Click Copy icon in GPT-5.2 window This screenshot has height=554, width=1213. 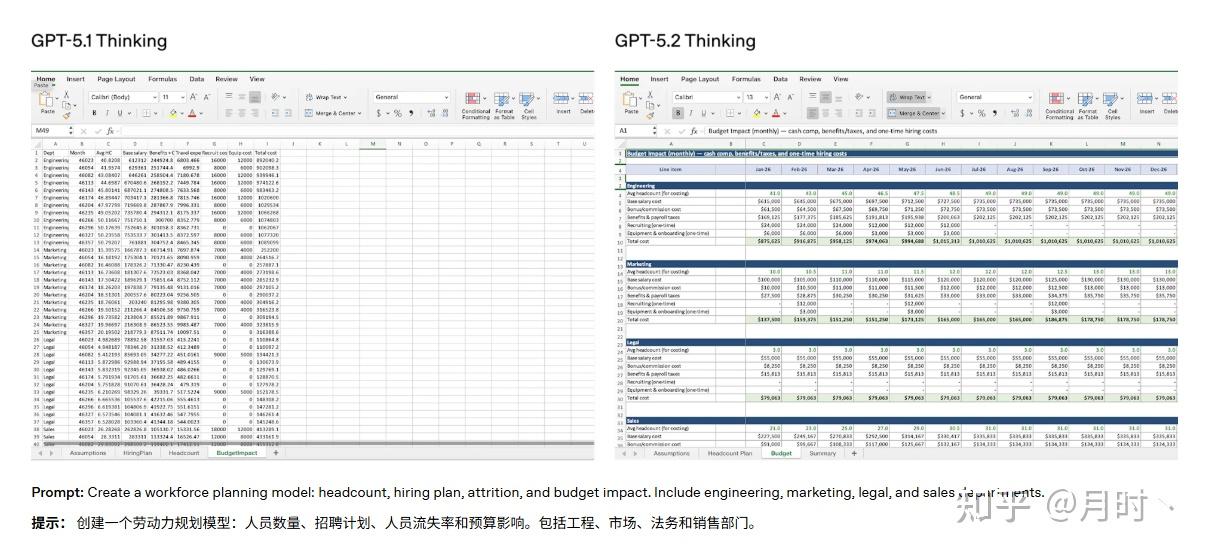650,105
